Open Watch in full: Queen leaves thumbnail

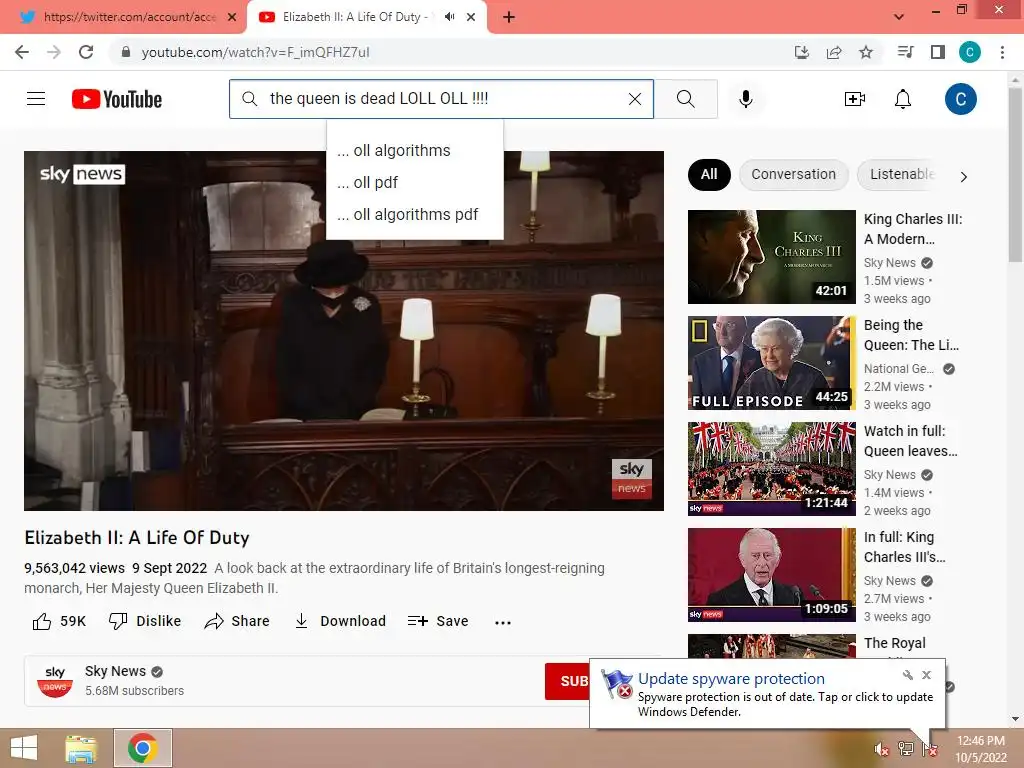(771, 468)
